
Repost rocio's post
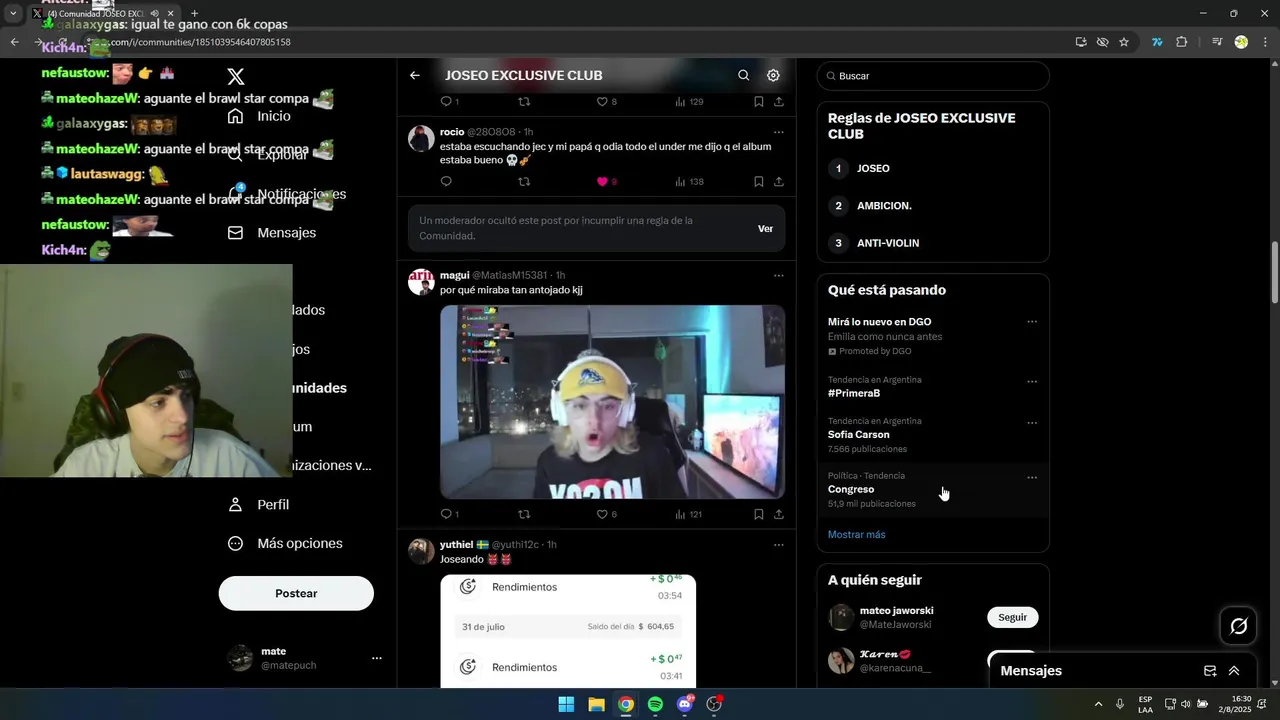coord(524,182)
